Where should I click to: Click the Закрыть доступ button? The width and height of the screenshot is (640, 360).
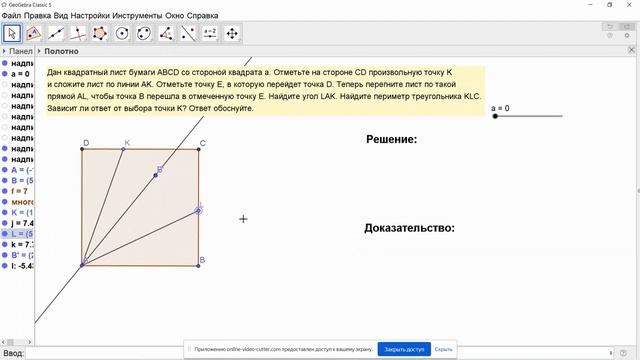tap(404, 349)
